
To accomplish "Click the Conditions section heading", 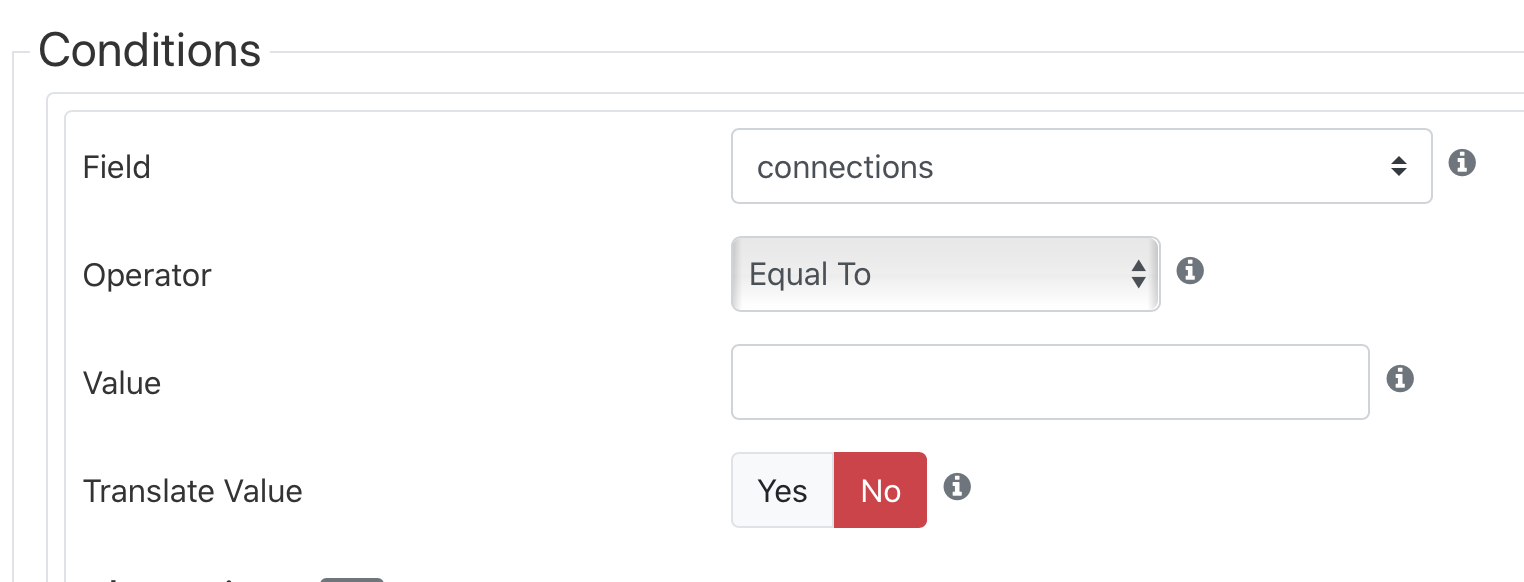I will tap(150, 50).
